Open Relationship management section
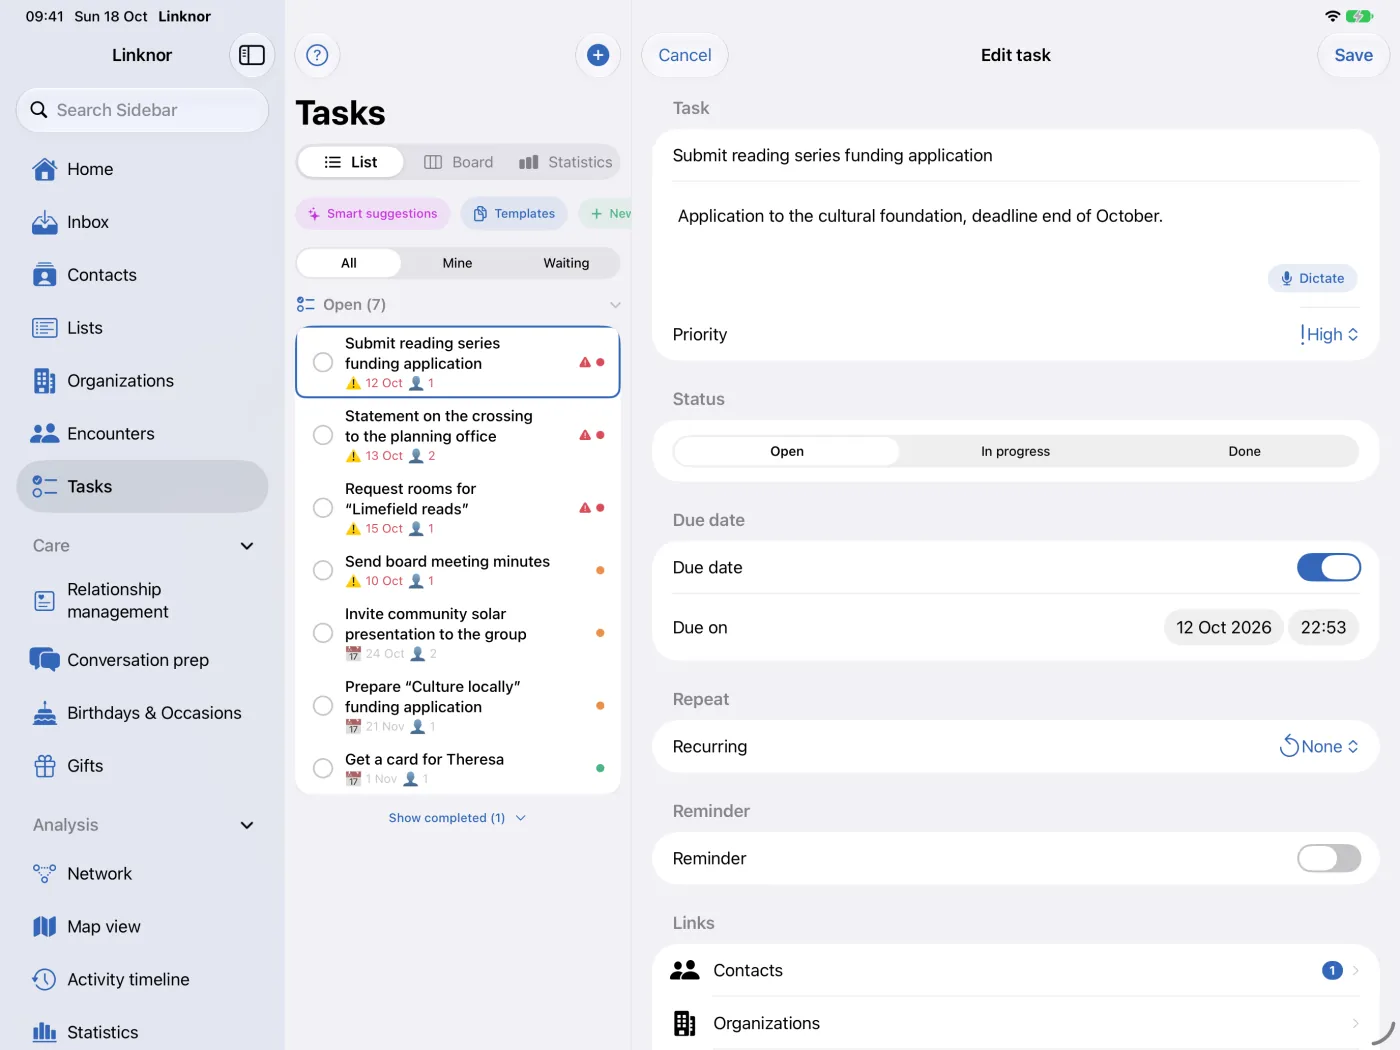This screenshot has height=1050, width=1400. point(142,601)
